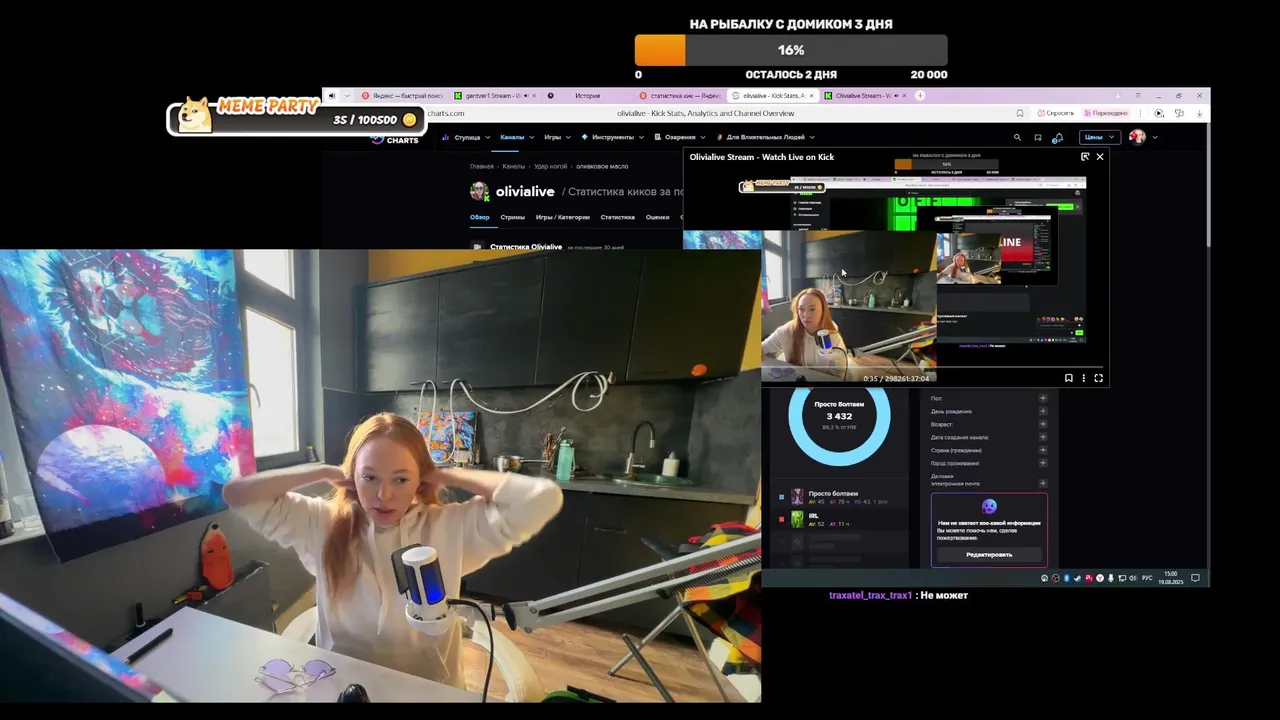
Task: Open the Каналы breadcrumb link
Action: click(513, 166)
